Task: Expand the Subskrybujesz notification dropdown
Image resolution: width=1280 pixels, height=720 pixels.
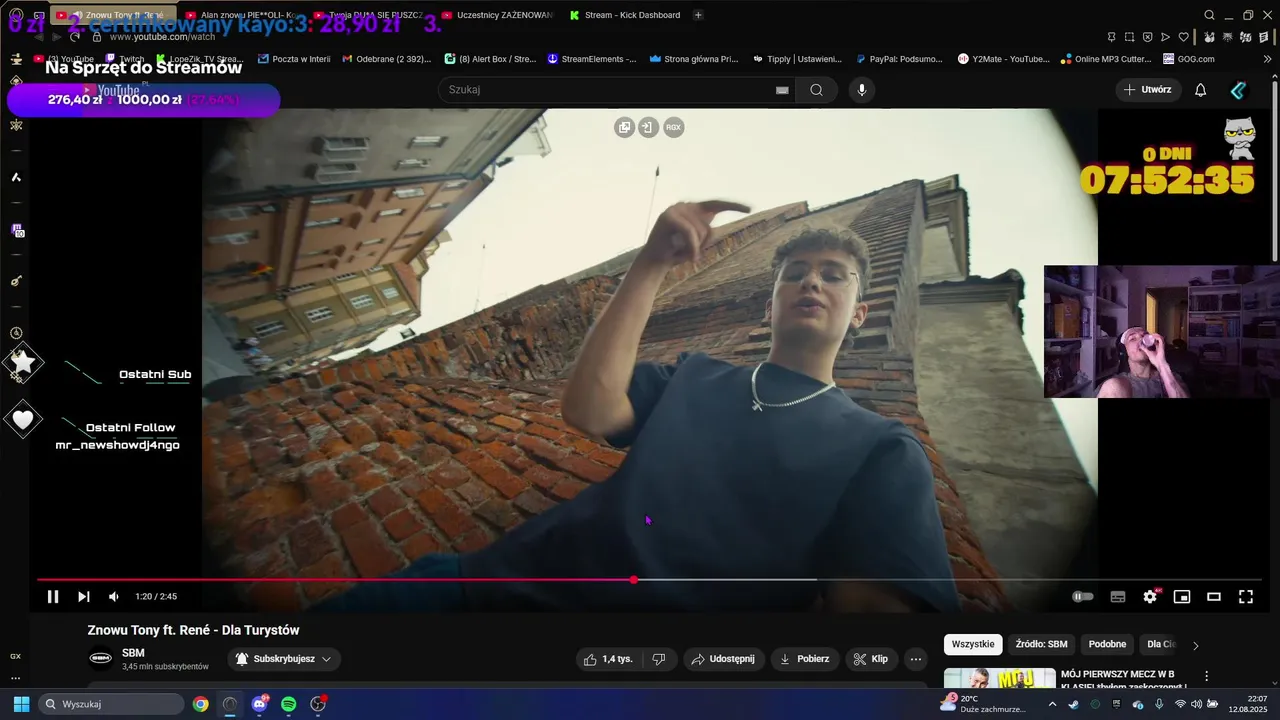Action: [x=284, y=659]
